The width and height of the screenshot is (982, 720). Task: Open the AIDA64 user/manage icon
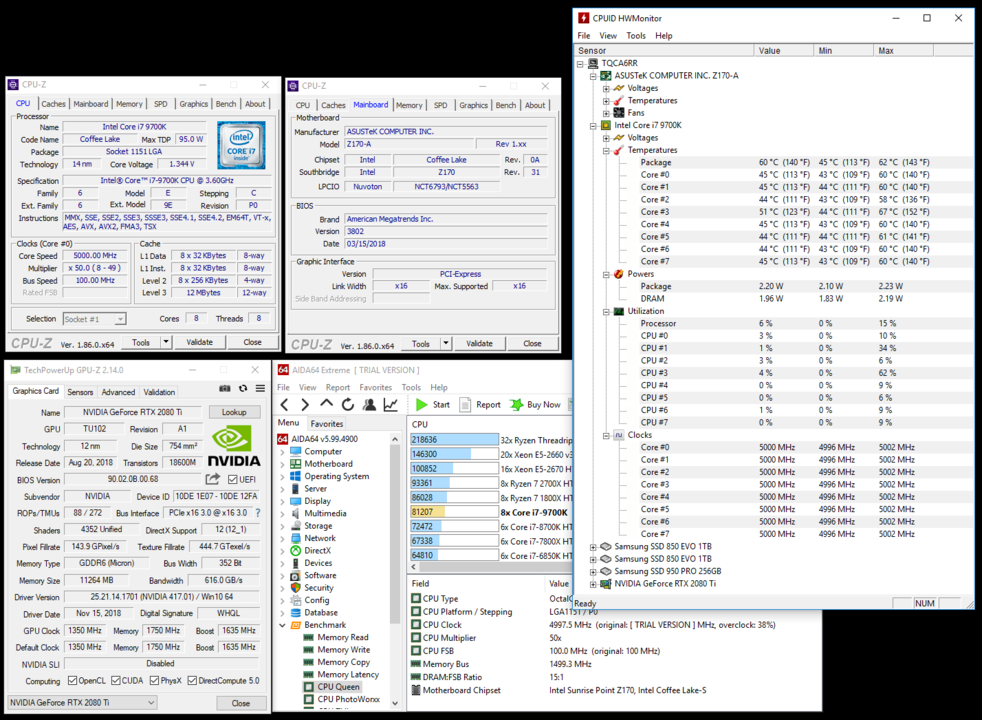370,404
